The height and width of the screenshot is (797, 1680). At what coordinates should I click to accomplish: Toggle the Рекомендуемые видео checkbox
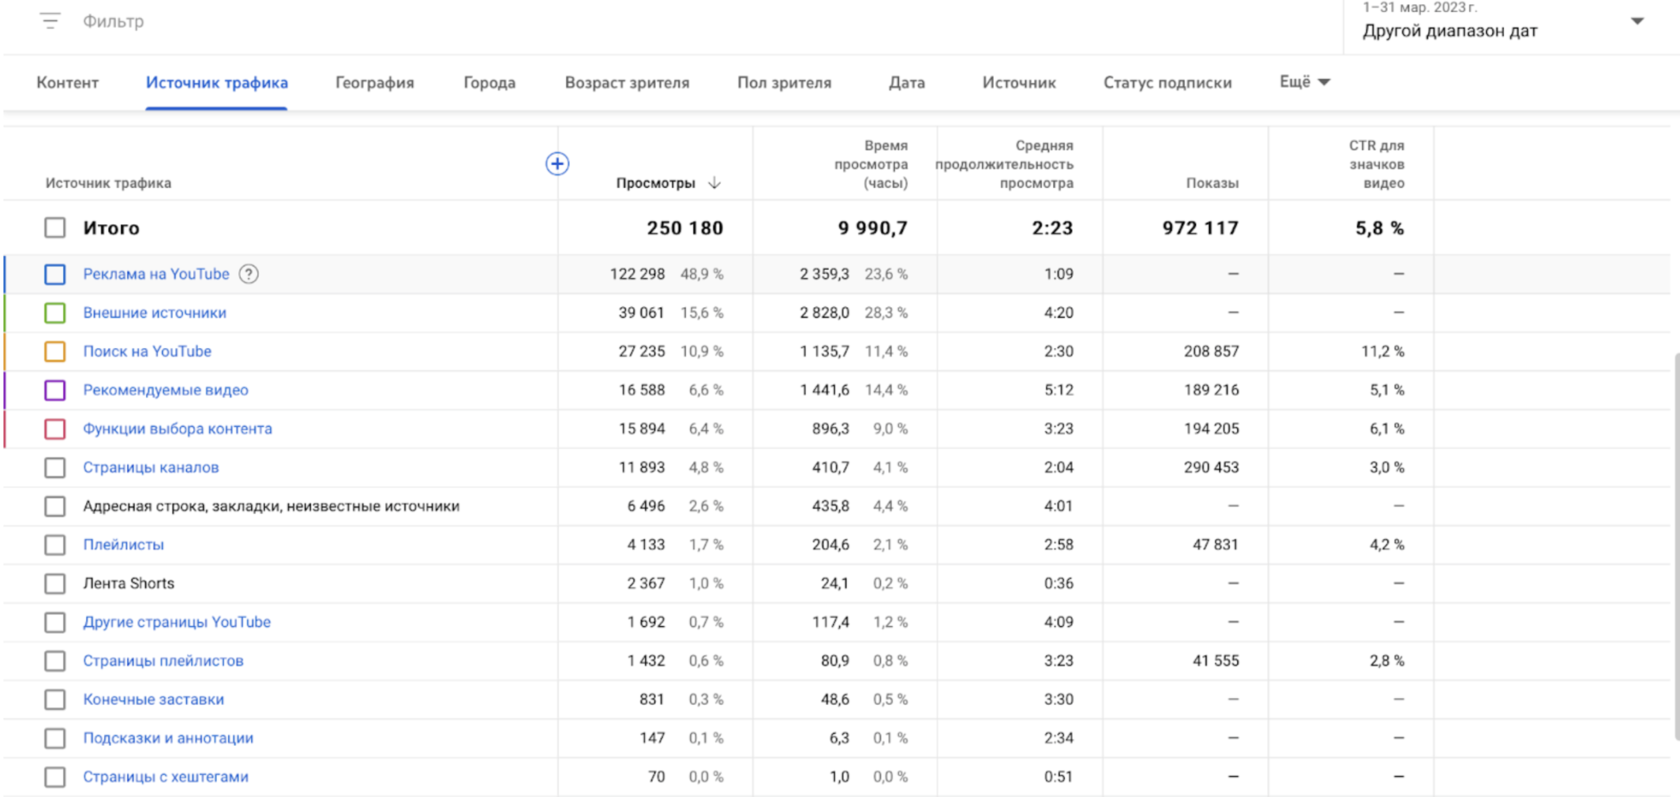click(x=55, y=390)
